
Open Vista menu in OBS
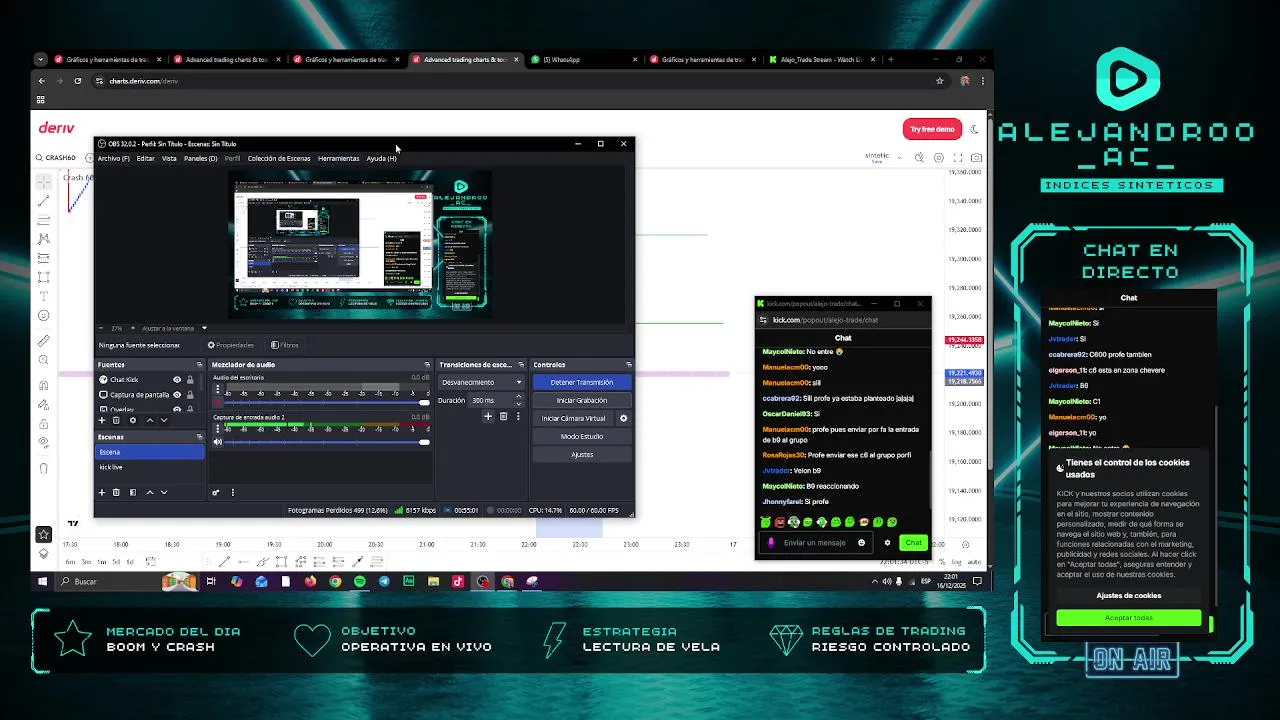click(169, 158)
